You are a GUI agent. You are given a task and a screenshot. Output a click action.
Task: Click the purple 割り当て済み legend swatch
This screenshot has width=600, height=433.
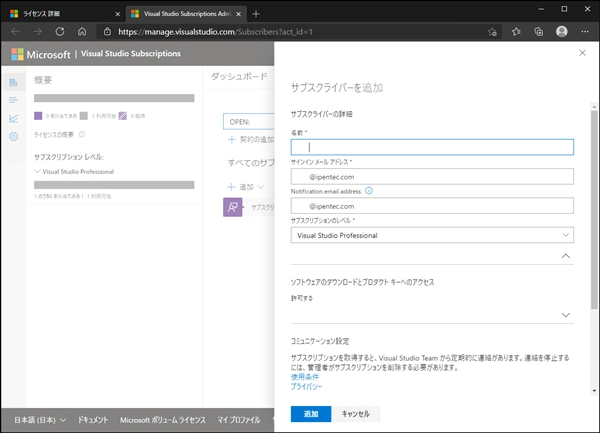(x=38, y=116)
